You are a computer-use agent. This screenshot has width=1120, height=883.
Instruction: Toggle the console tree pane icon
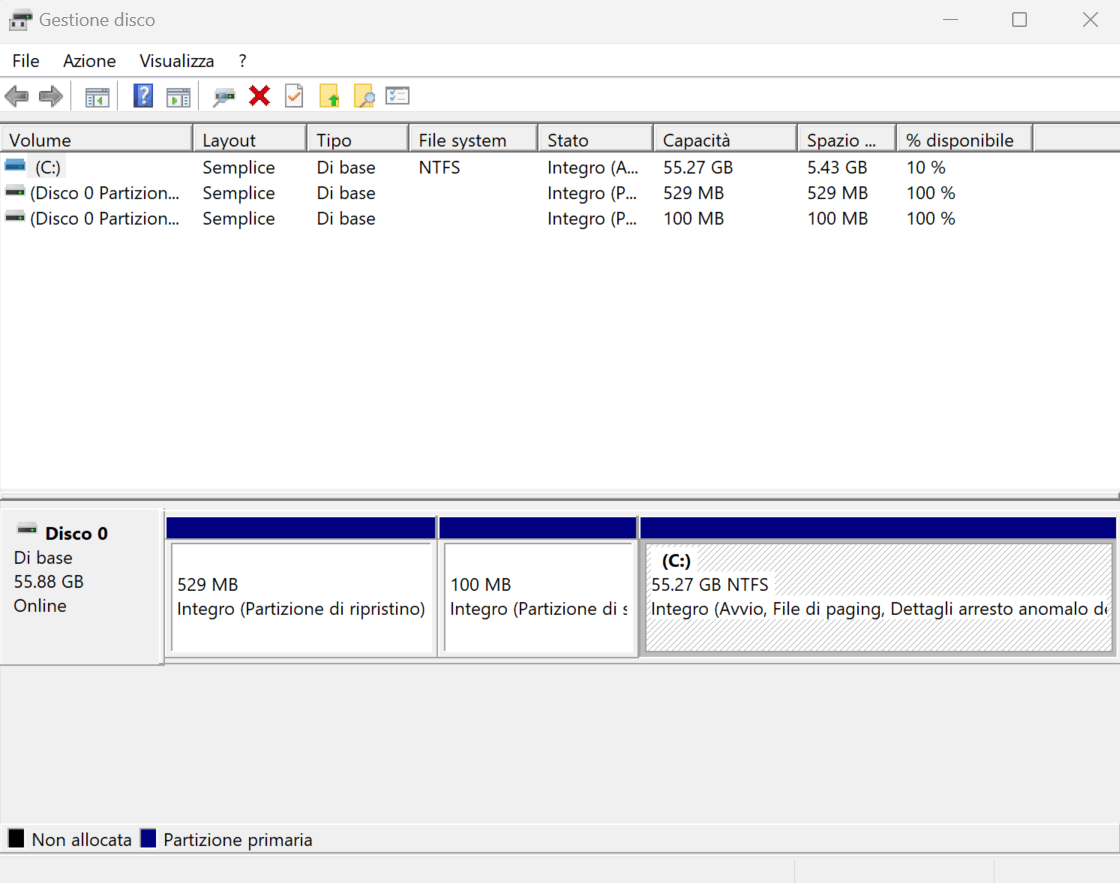pyautogui.click(x=97, y=96)
